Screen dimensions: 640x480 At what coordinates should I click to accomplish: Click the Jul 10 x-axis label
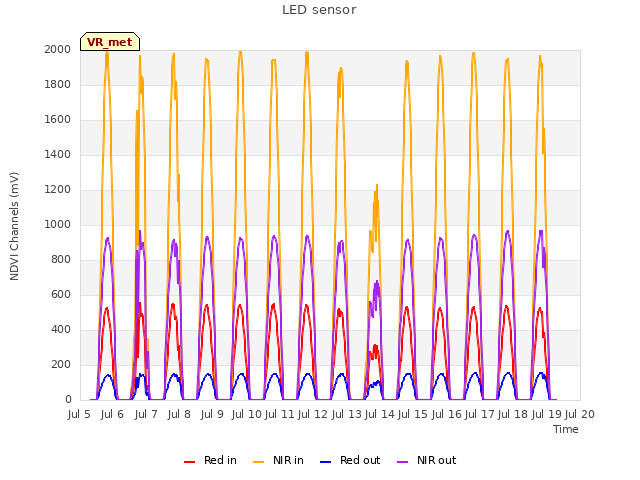(247, 414)
